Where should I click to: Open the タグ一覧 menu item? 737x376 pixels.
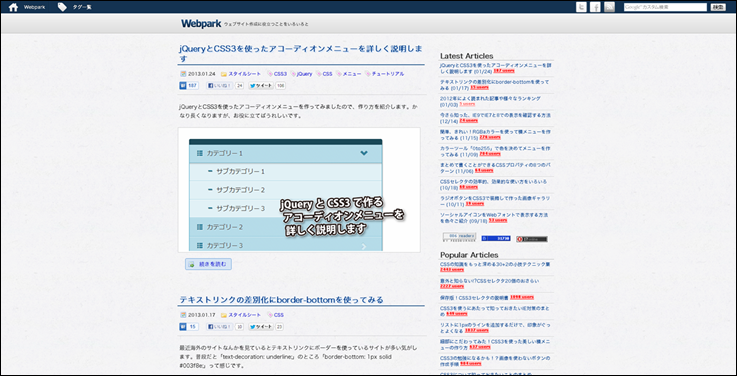(82, 8)
